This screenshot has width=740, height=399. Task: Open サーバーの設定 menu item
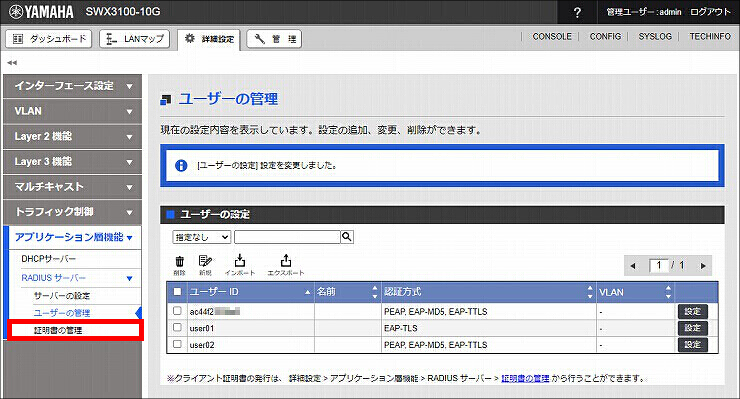[61, 296]
